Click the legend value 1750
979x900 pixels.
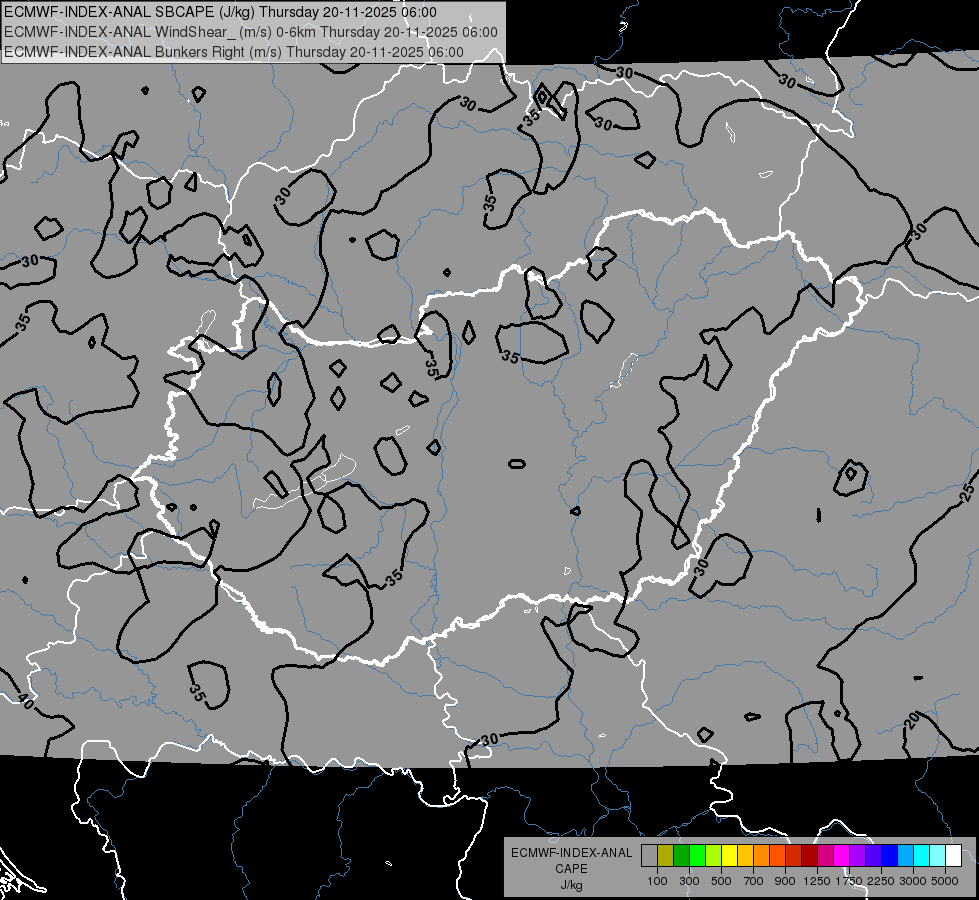click(x=850, y=881)
